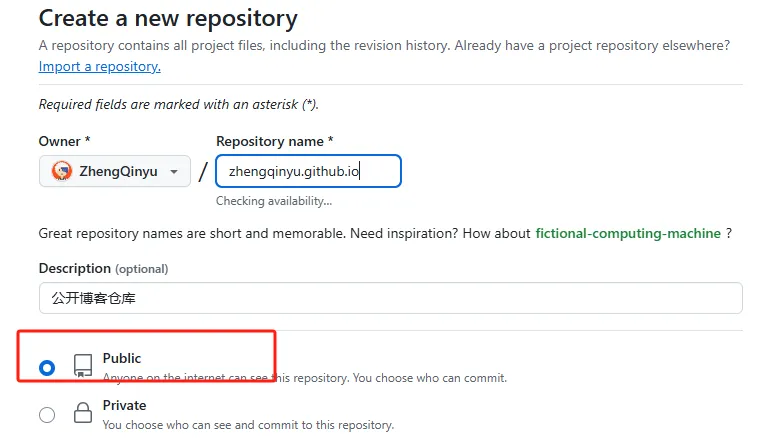Screen dimensions: 779x439
Task: Click the slash separator between owner and name
Action: (203, 172)
